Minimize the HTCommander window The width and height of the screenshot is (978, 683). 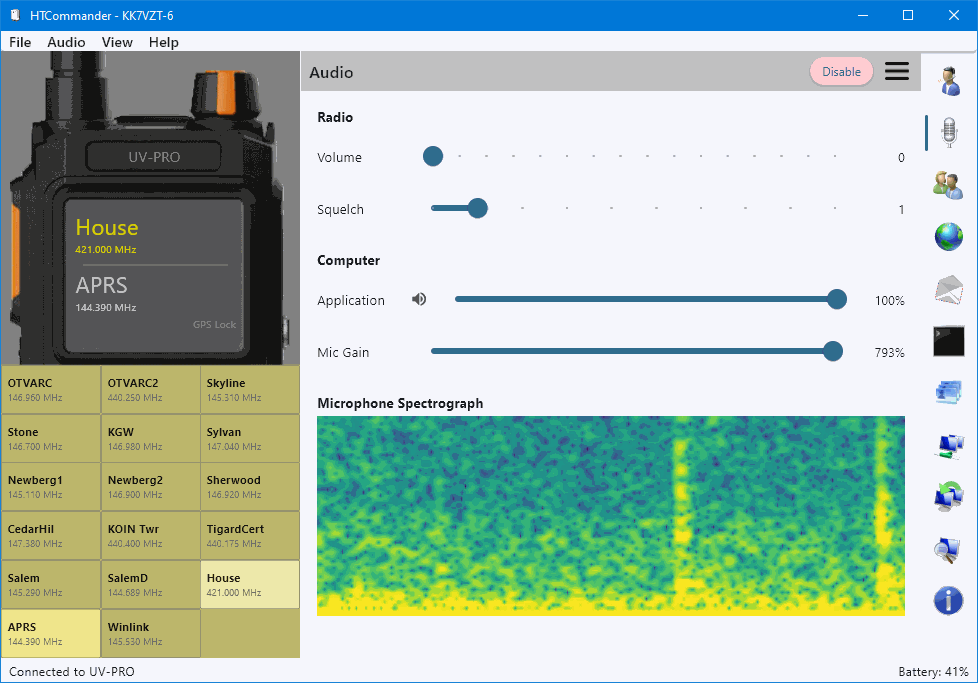(x=863, y=15)
